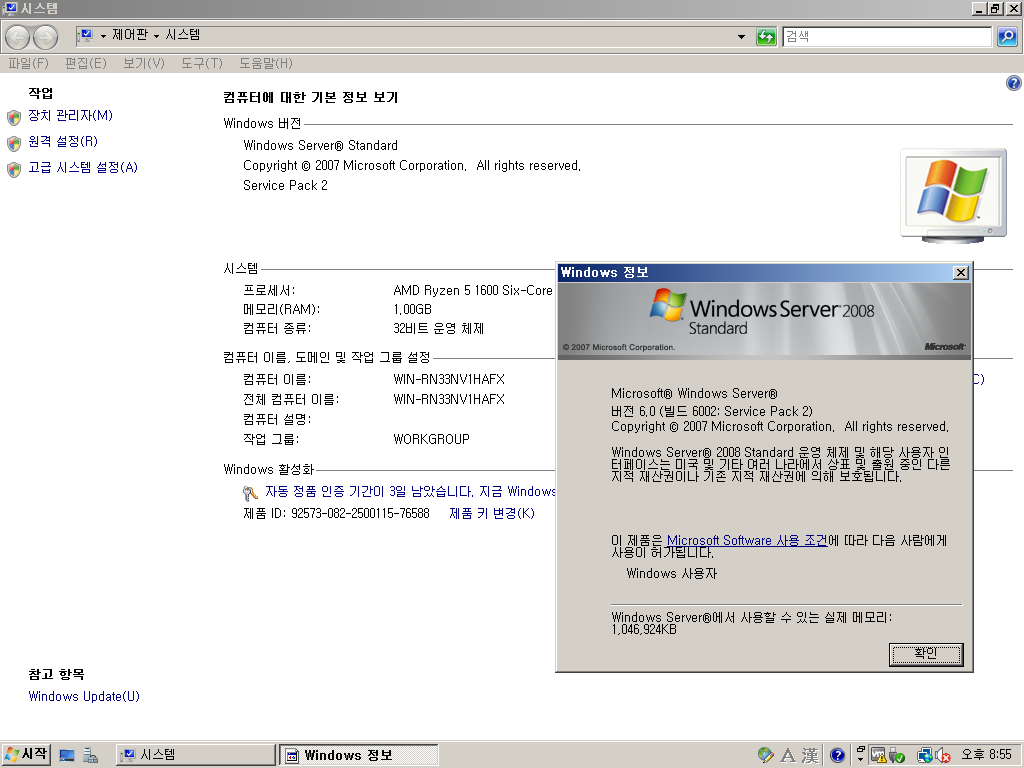Click the IME globe-pencil language icon
The width and height of the screenshot is (1024, 768).
pos(765,756)
